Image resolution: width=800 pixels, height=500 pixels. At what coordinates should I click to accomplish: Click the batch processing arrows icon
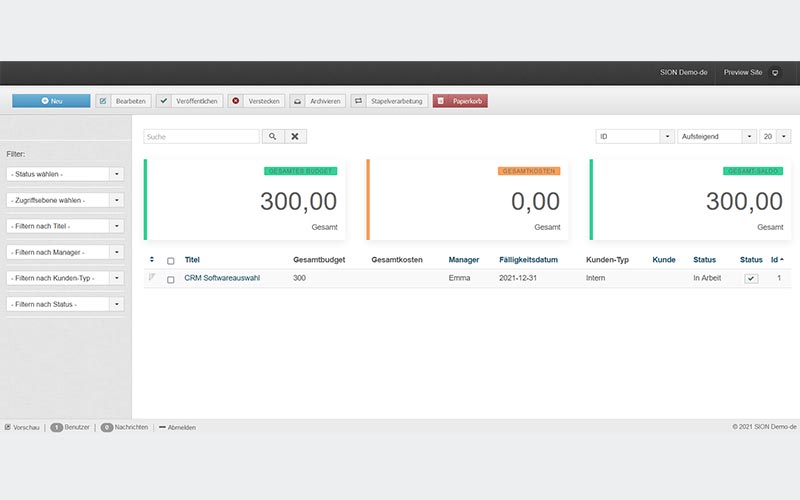tap(359, 101)
